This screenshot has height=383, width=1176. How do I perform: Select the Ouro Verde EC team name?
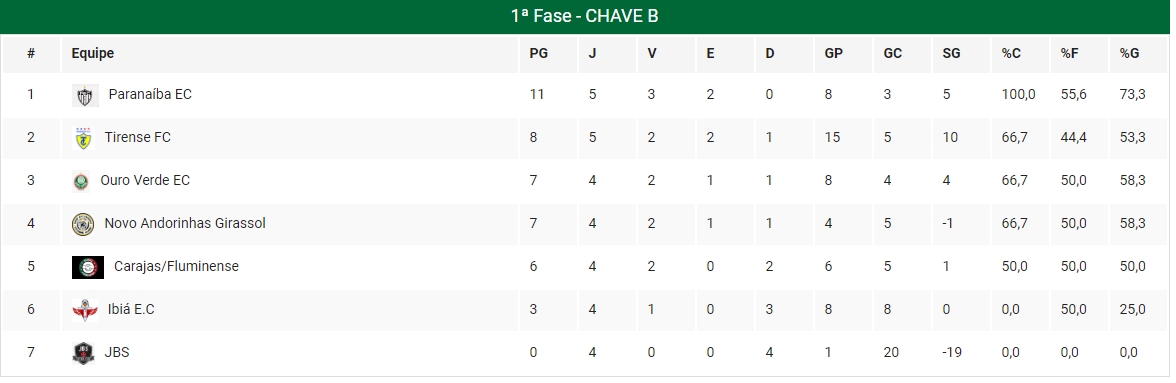[146, 181]
